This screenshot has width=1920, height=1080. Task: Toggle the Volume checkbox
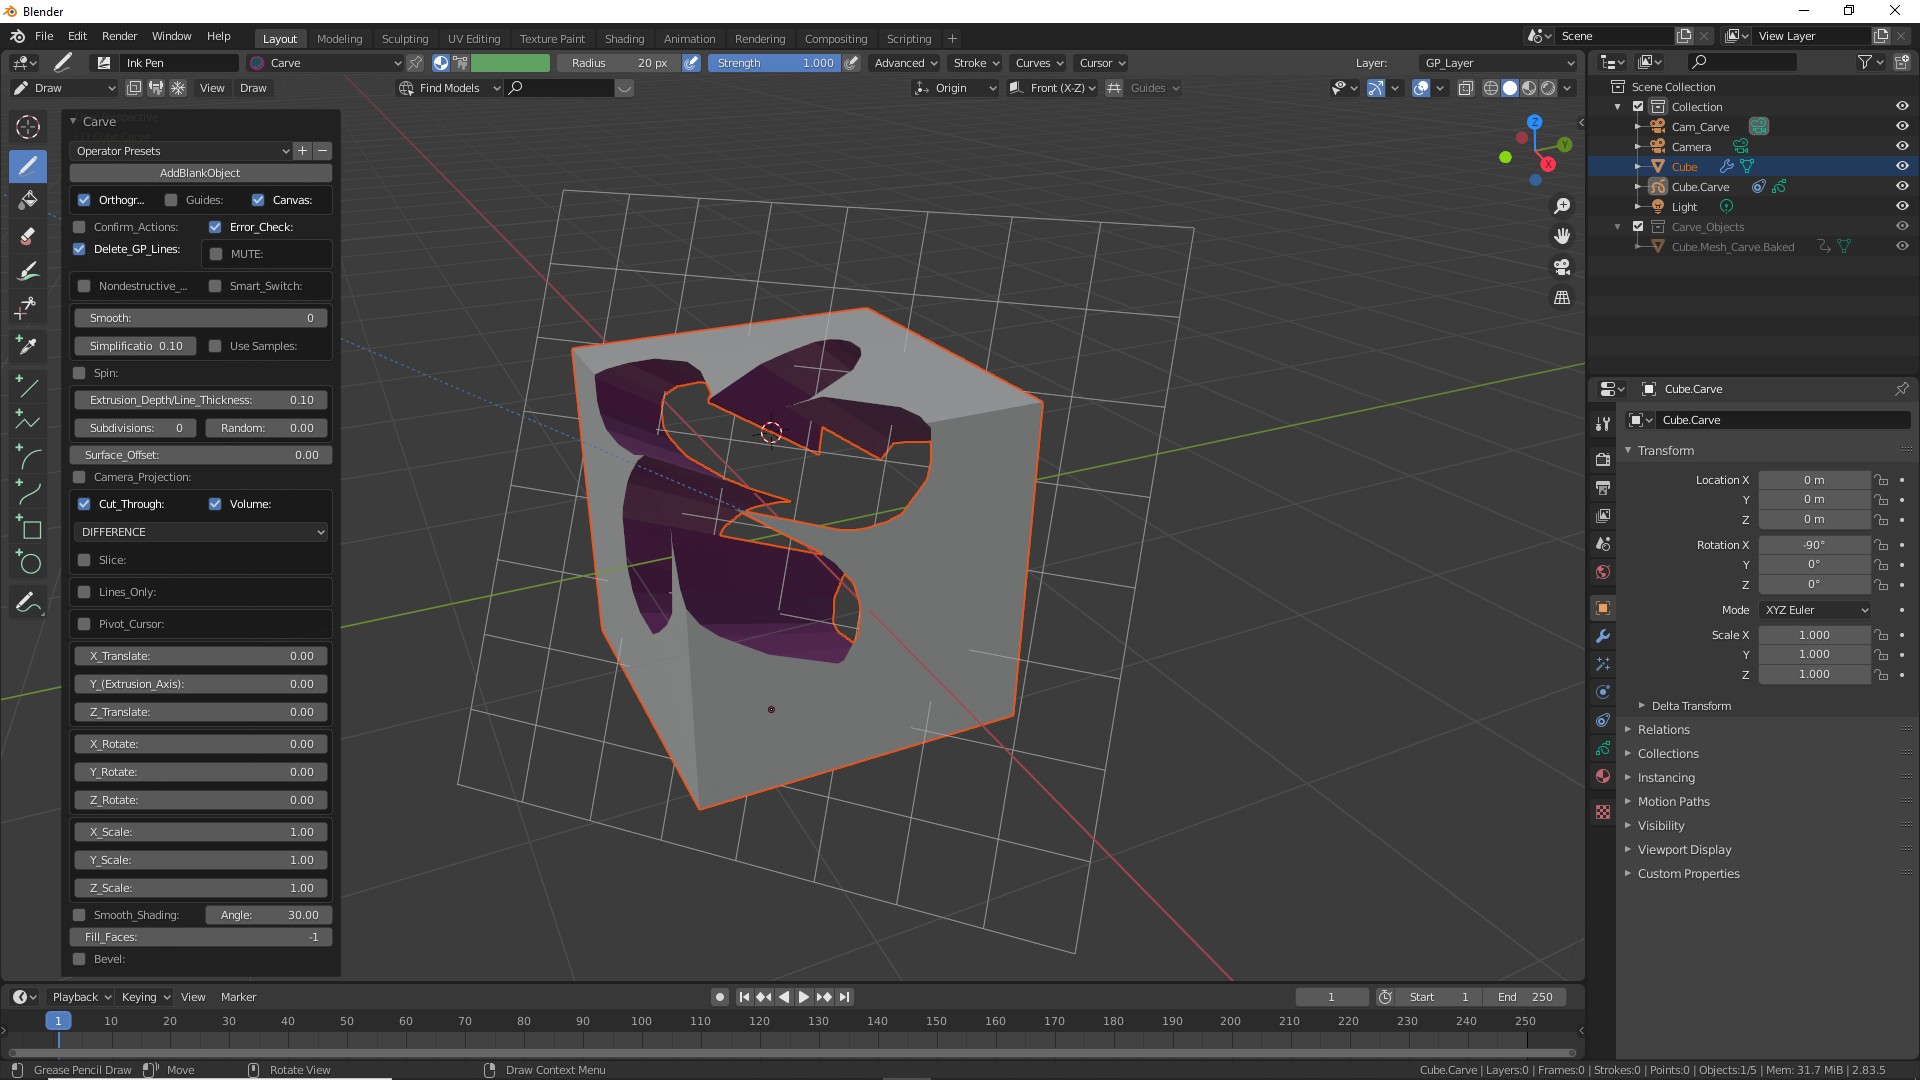[x=215, y=504]
